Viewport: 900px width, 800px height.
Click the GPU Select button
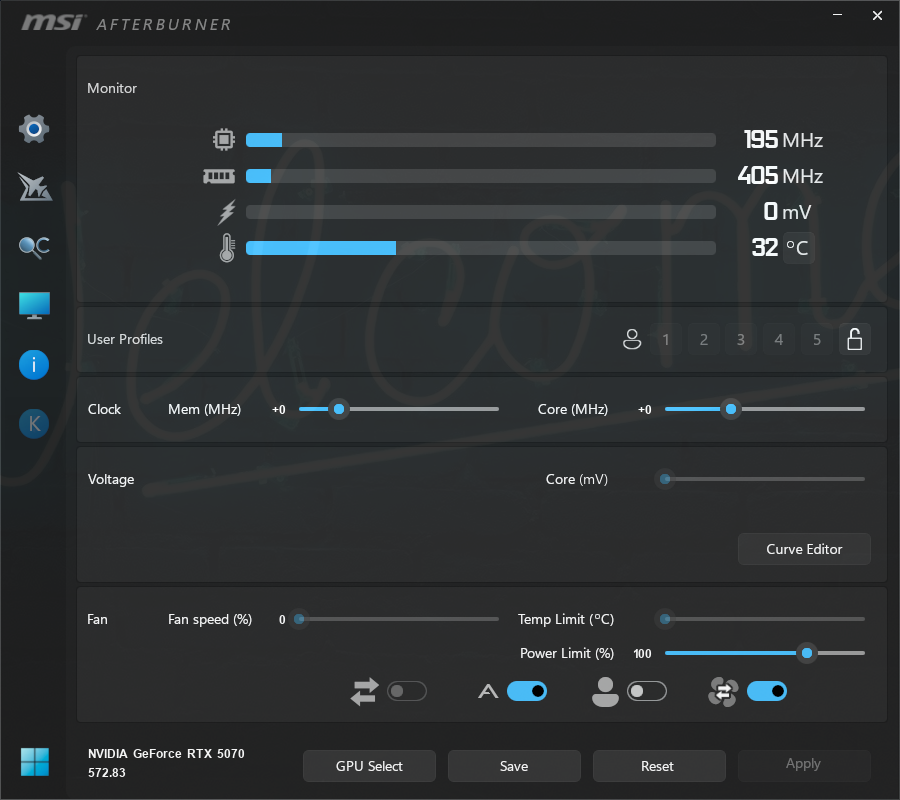(x=369, y=766)
